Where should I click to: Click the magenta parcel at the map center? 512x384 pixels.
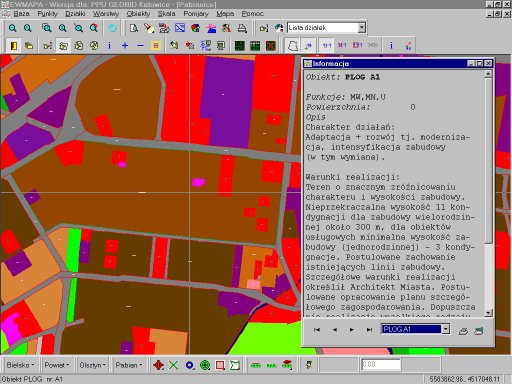(x=198, y=182)
